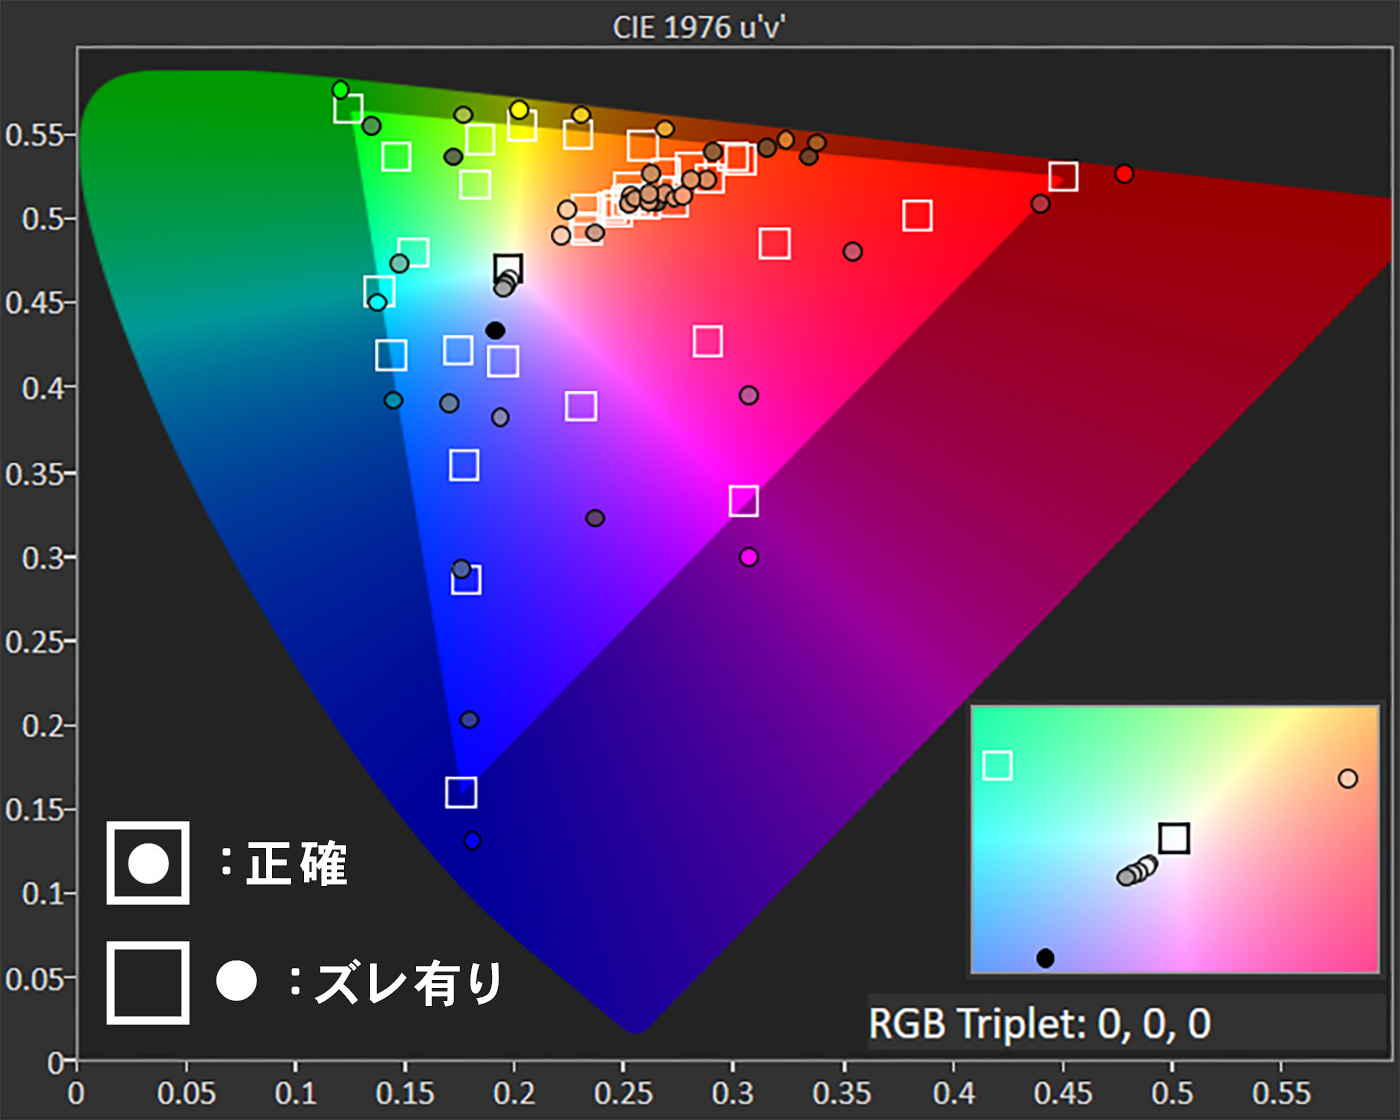Click the black filled dot near the chart center
This screenshot has width=1400, height=1120.
point(494,328)
